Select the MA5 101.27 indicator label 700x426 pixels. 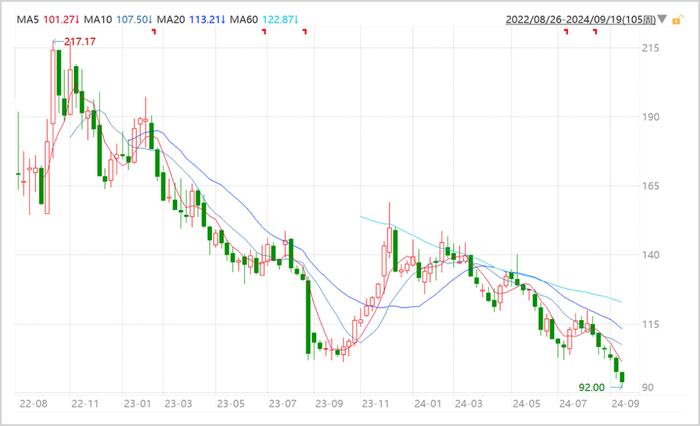click(48, 20)
